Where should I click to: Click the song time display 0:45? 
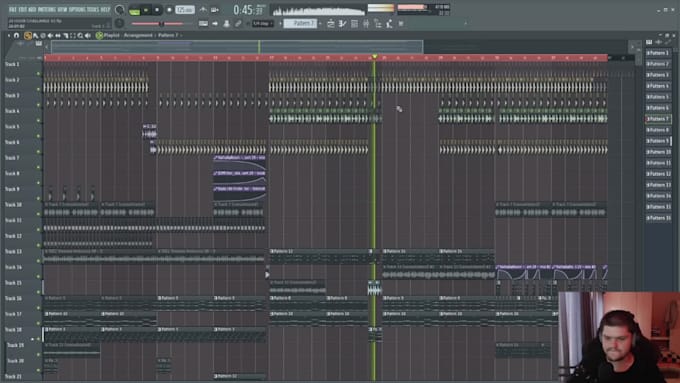(248, 10)
